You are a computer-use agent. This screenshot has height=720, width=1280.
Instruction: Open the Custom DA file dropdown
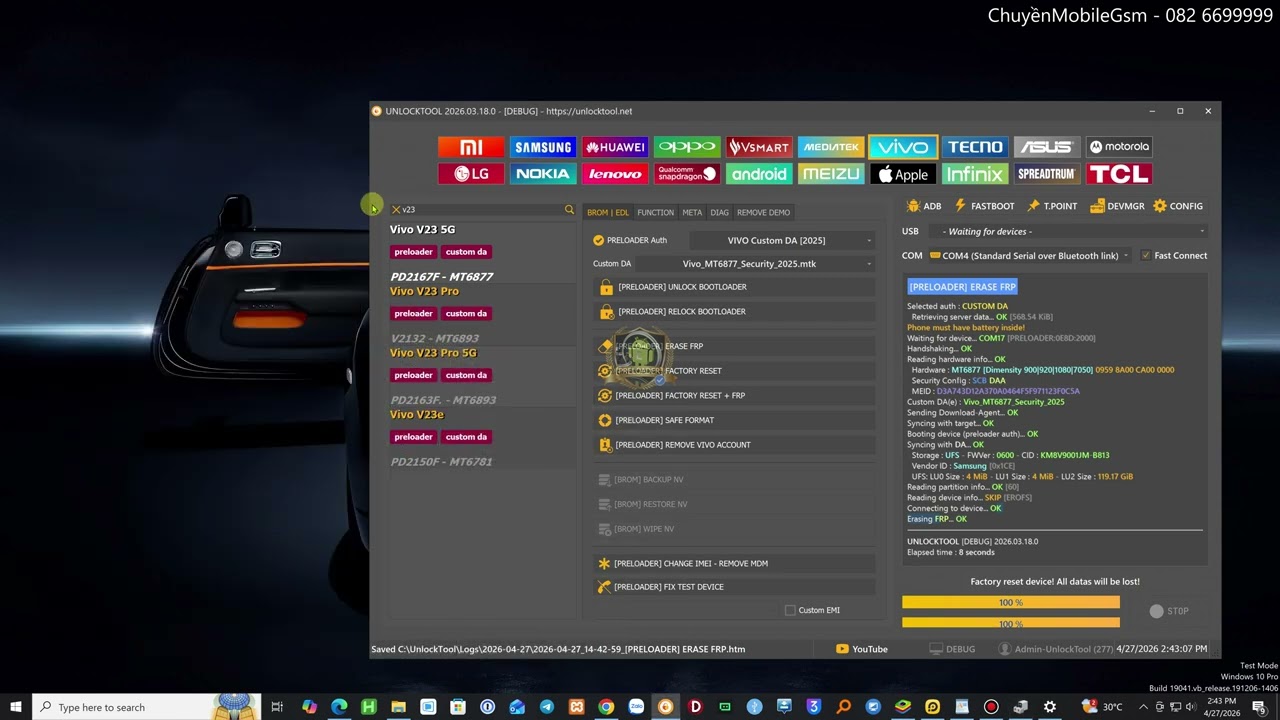point(755,264)
